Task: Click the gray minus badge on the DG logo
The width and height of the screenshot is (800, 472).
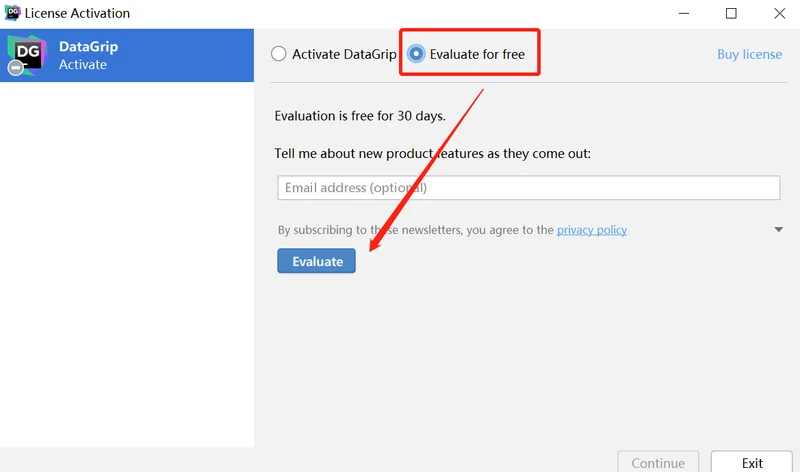Action: (x=16, y=67)
